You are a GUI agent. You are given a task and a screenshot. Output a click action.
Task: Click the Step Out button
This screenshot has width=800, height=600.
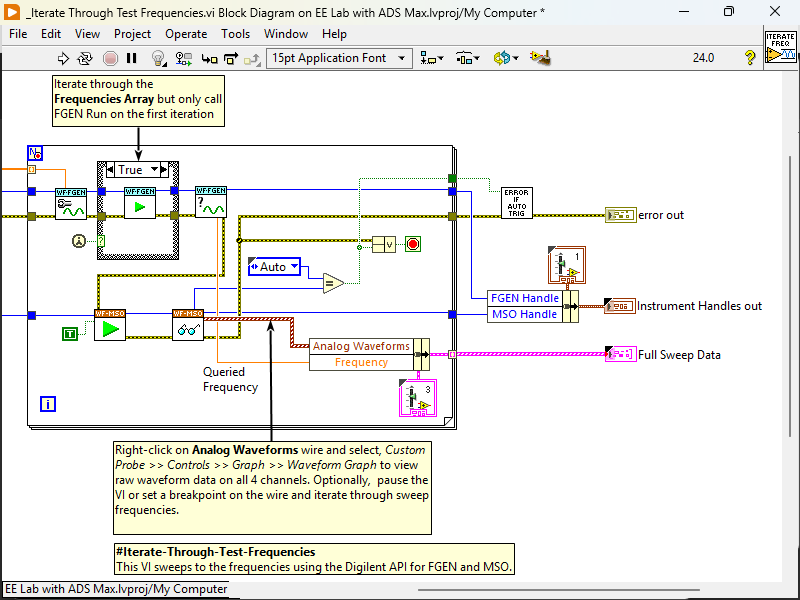click(x=252, y=59)
